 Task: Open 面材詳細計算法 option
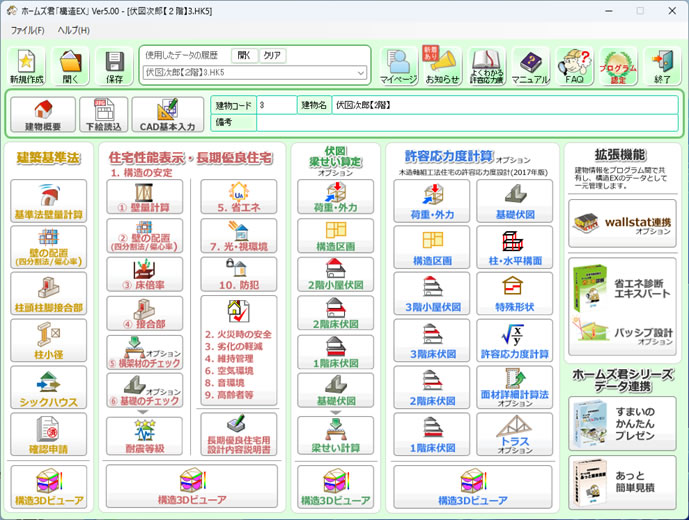pyautogui.click(x=515, y=388)
